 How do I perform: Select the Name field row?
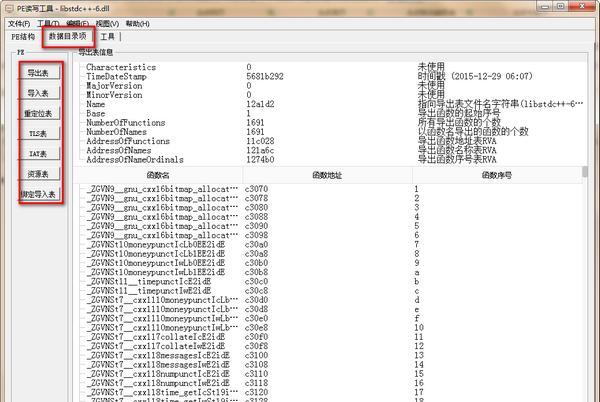pos(329,104)
